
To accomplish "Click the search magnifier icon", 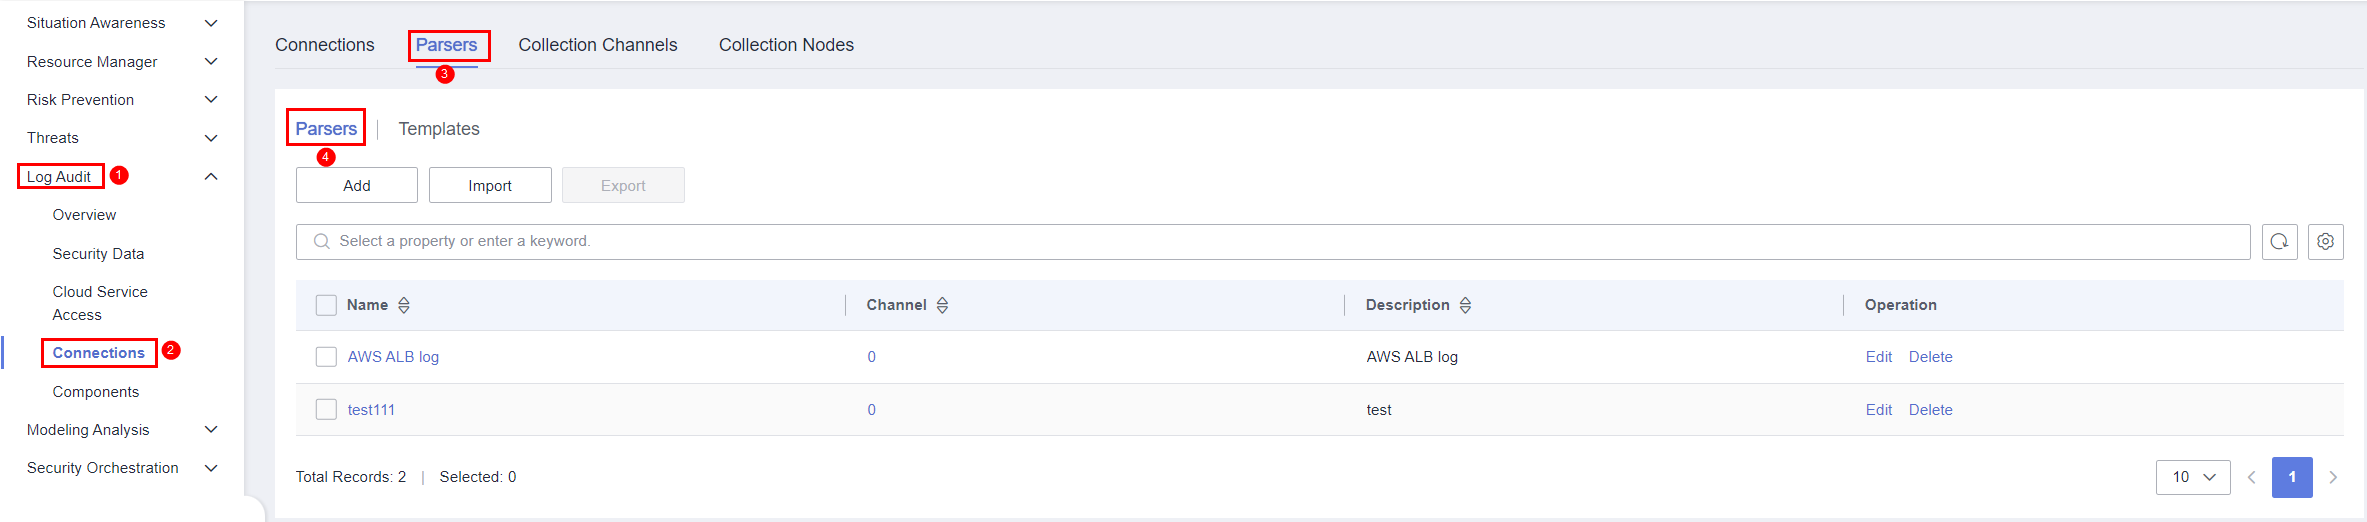I will [322, 242].
